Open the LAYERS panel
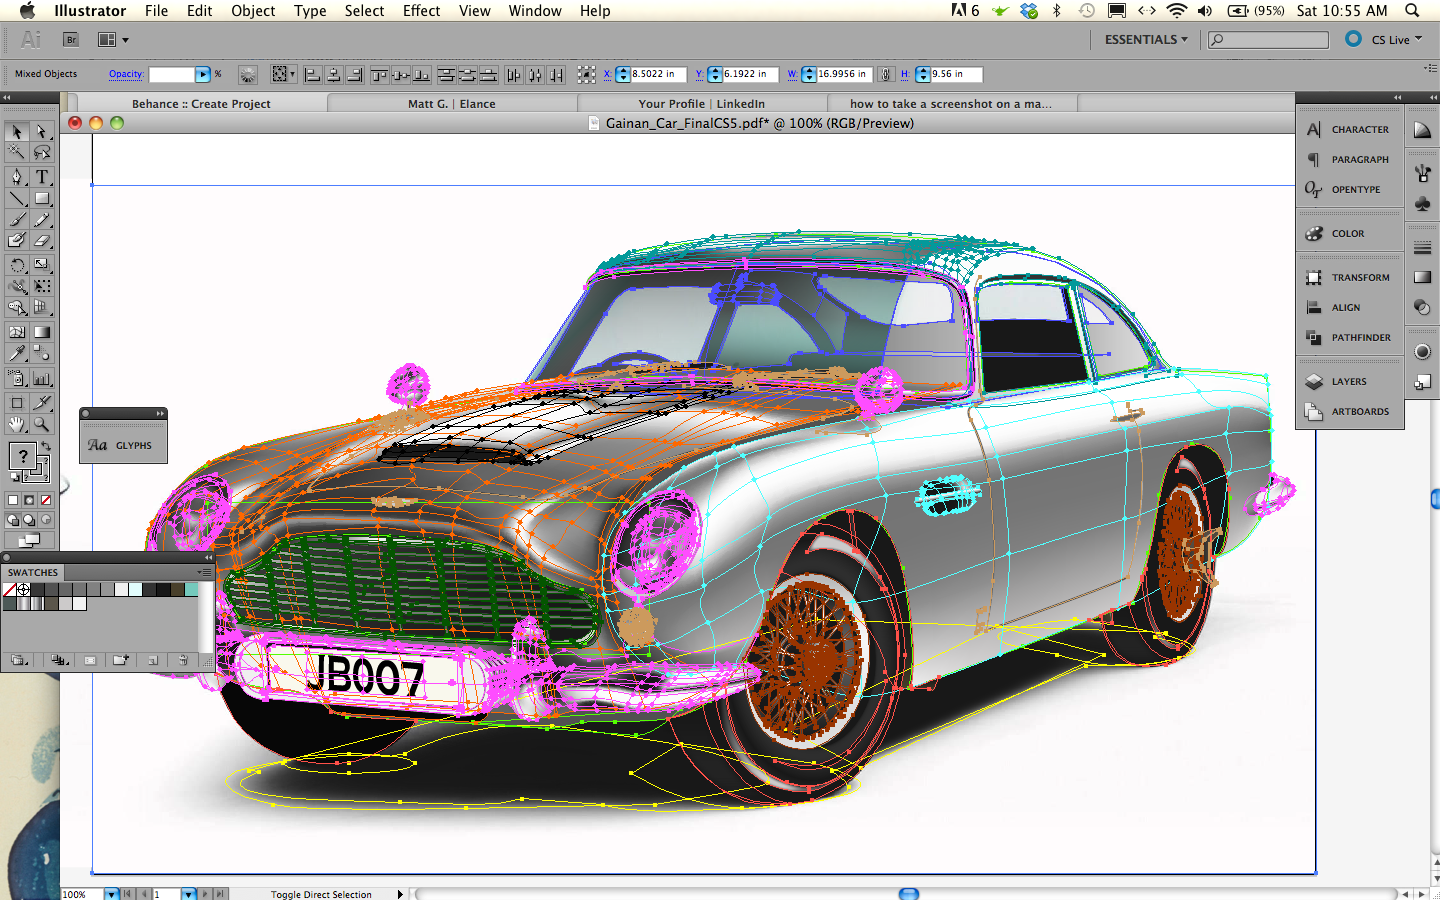Viewport: 1440px width, 900px height. tap(1348, 382)
